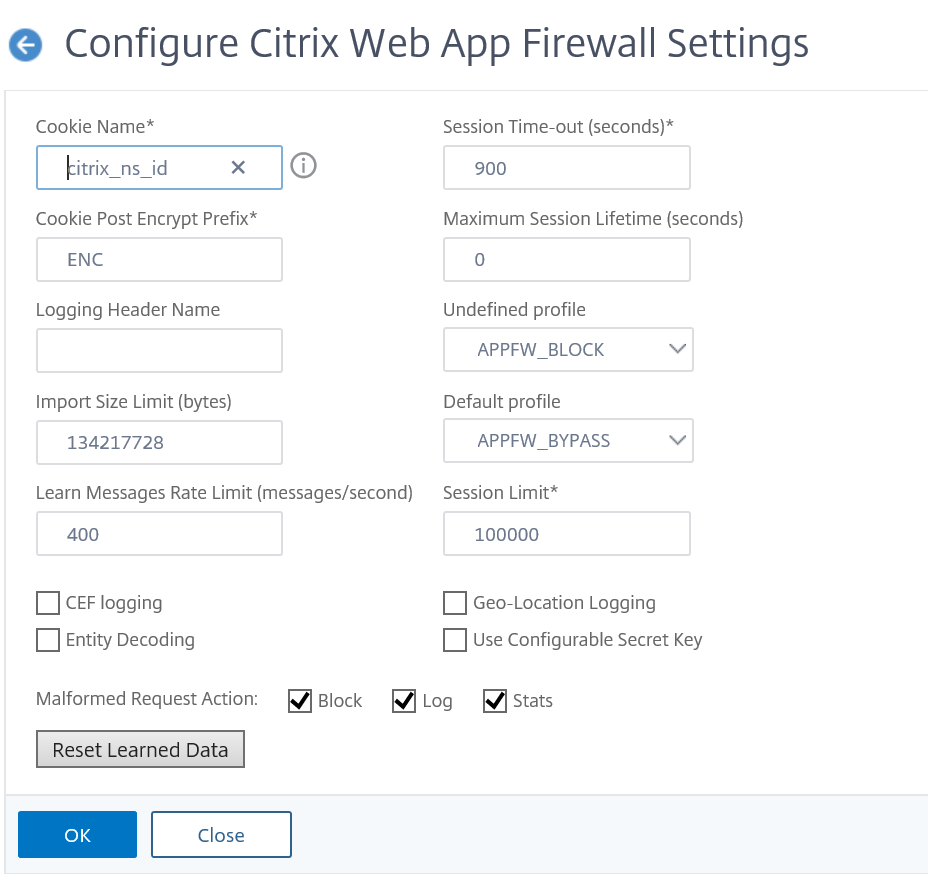The width and height of the screenshot is (928, 885).
Task: Check Use Configurable Secret Key
Action: coord(455,640)
